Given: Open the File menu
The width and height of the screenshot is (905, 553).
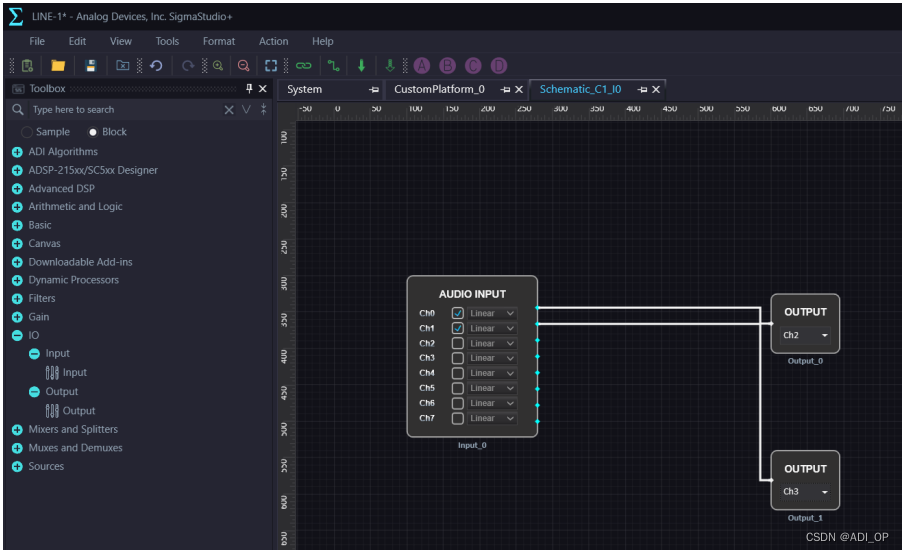Looking at the screenshot, I should [x=37, y=42].
